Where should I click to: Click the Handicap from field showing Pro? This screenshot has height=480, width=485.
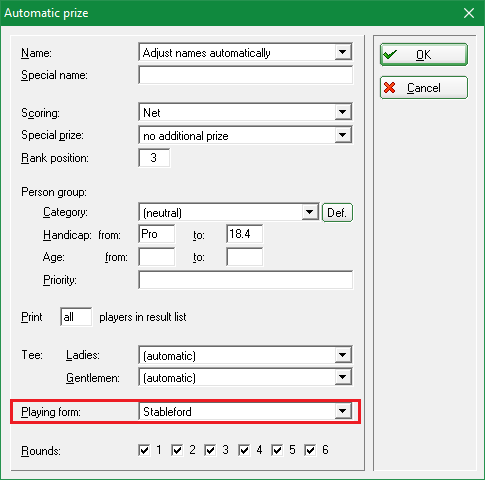pos(156,234)
